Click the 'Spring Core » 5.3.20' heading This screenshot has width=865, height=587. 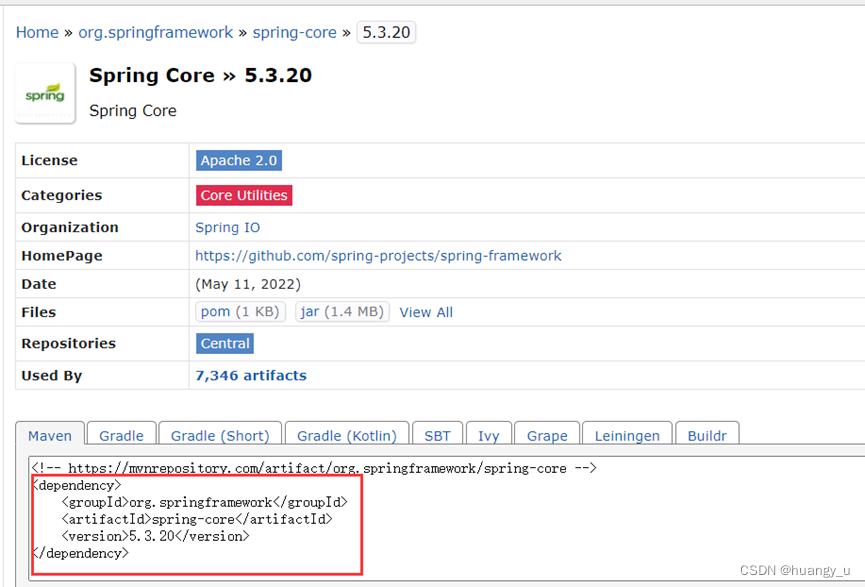click(x=201, y=75)
